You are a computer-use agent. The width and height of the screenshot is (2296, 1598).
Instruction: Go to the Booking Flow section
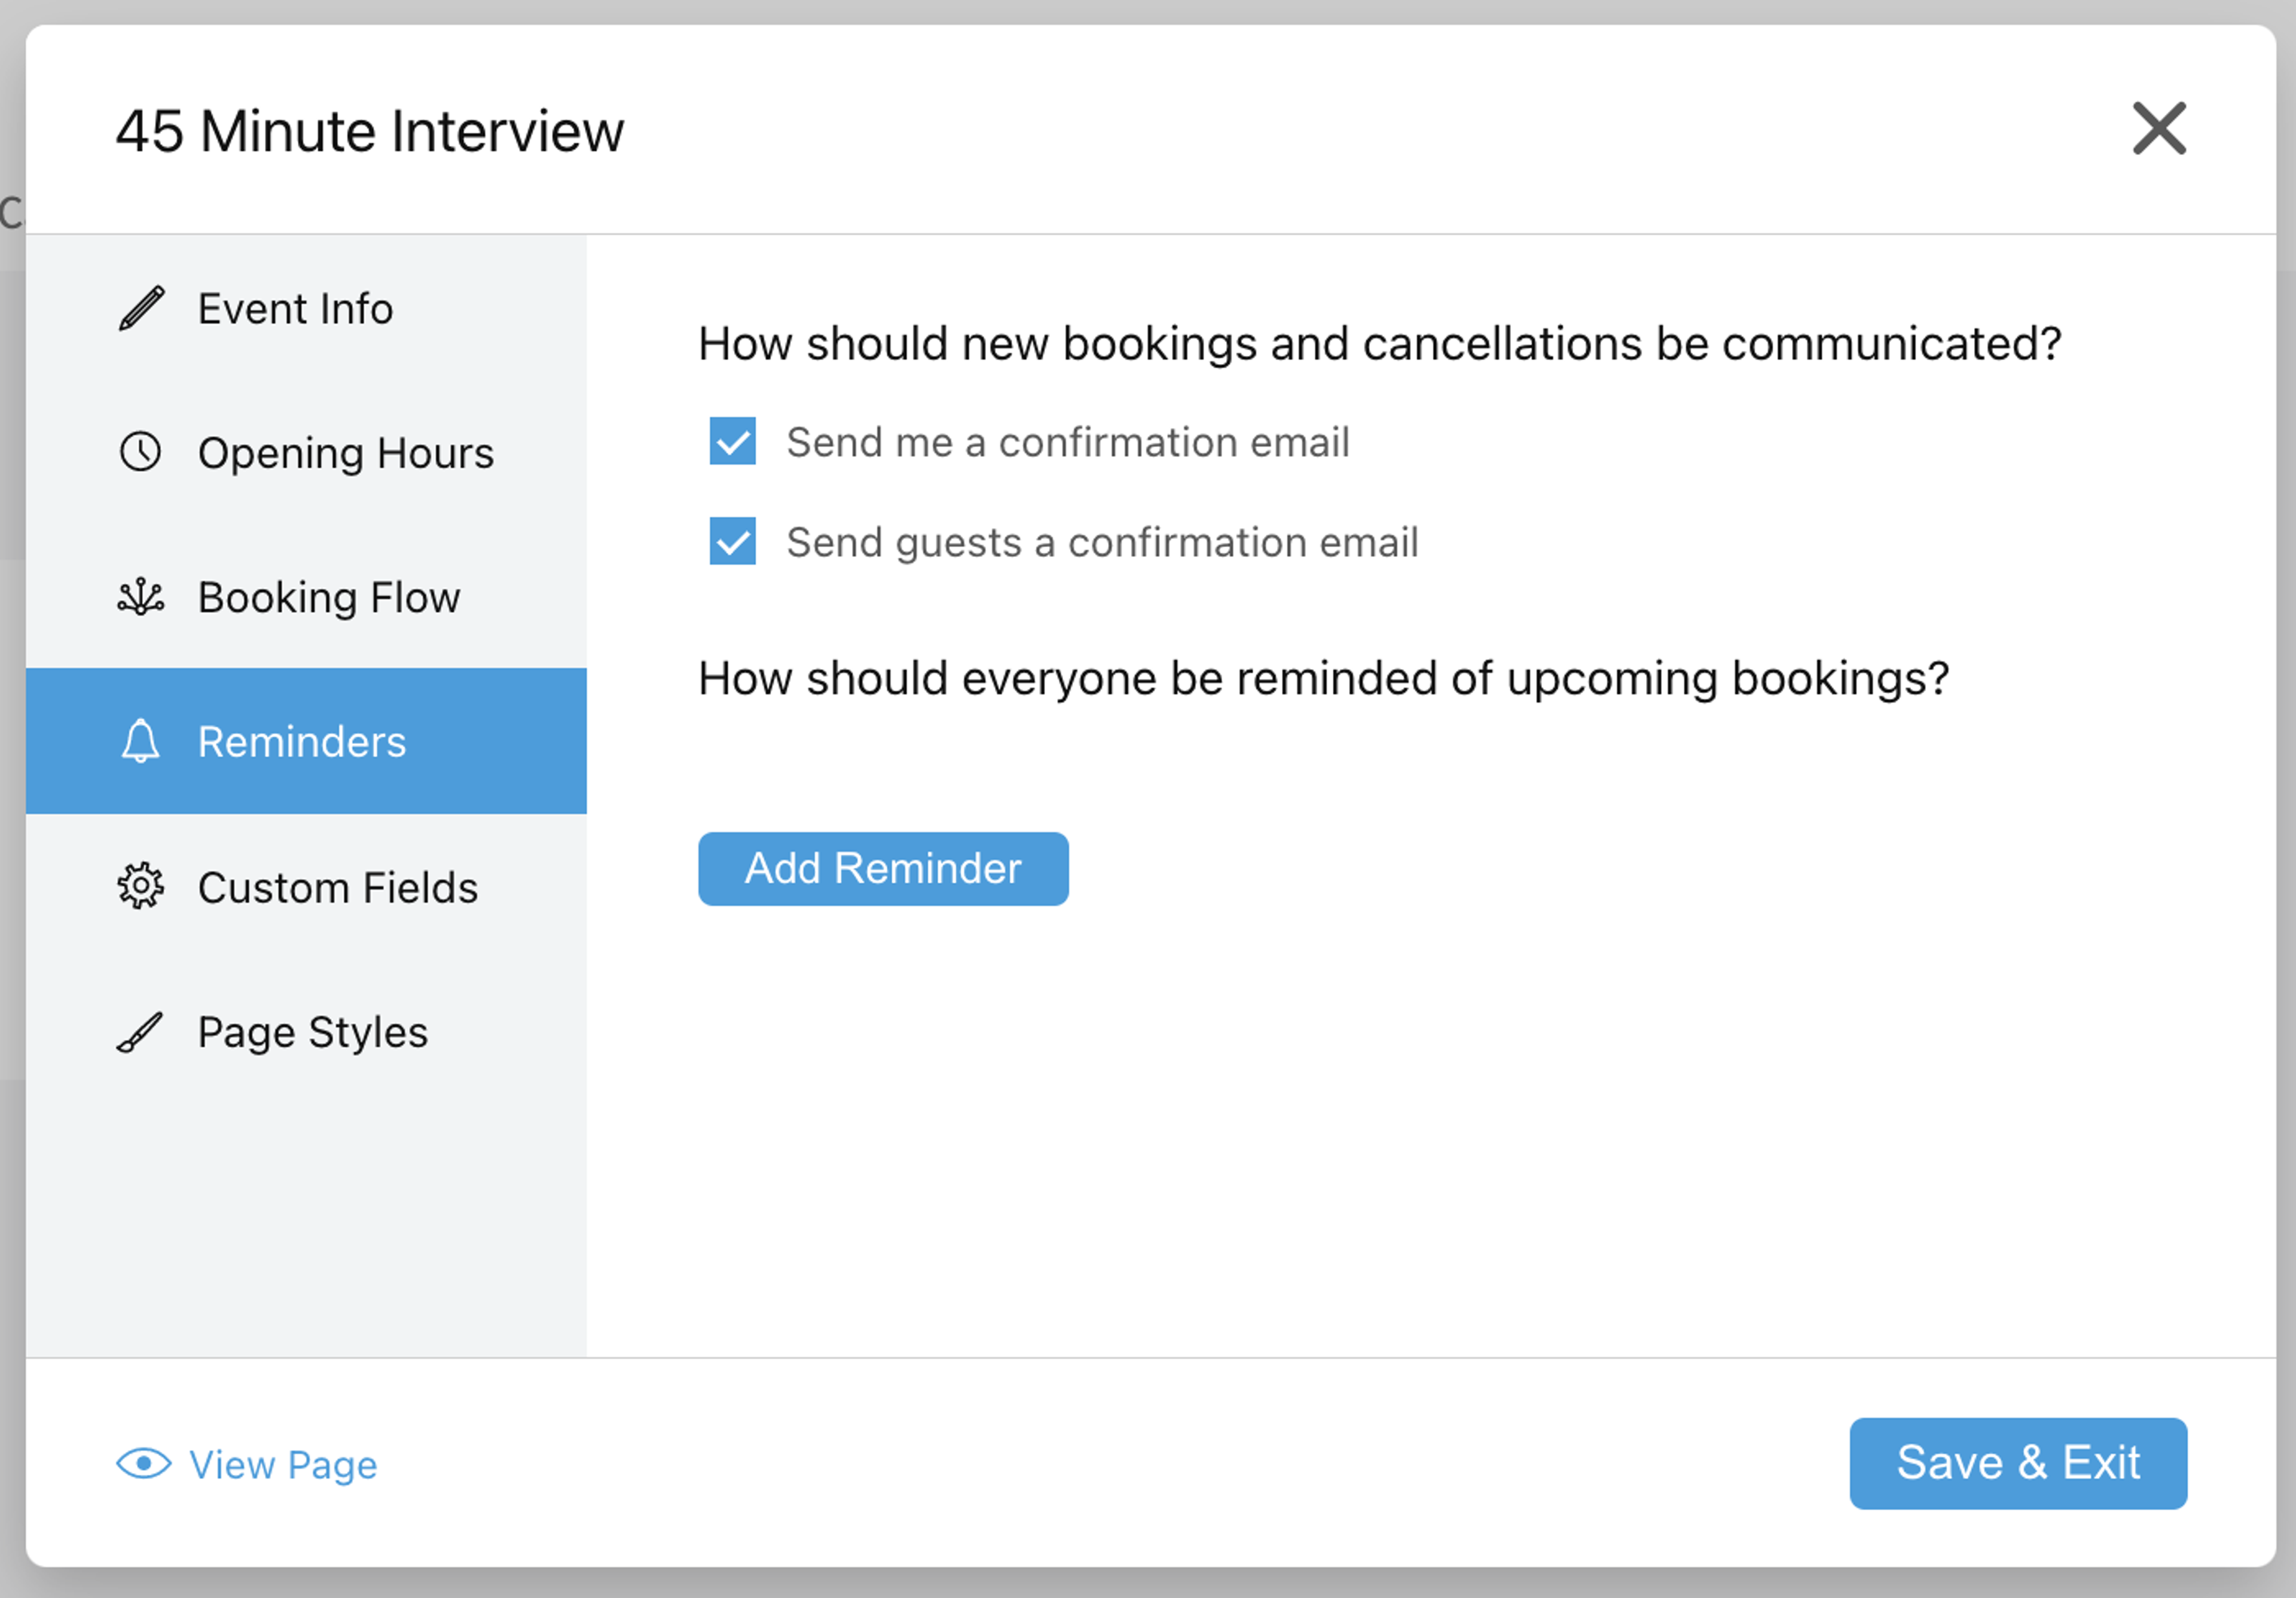click(306, 597)
